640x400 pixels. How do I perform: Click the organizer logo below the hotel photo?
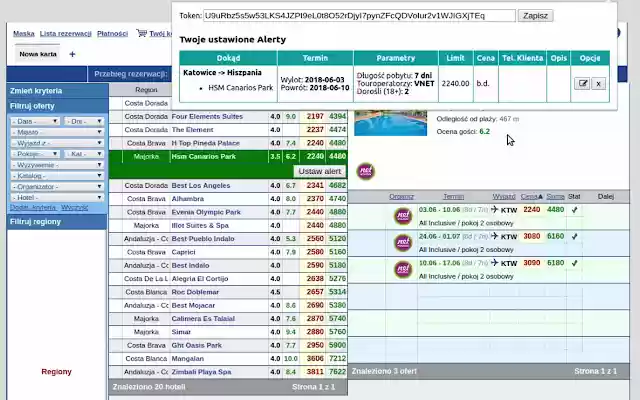tap(366, 171)
